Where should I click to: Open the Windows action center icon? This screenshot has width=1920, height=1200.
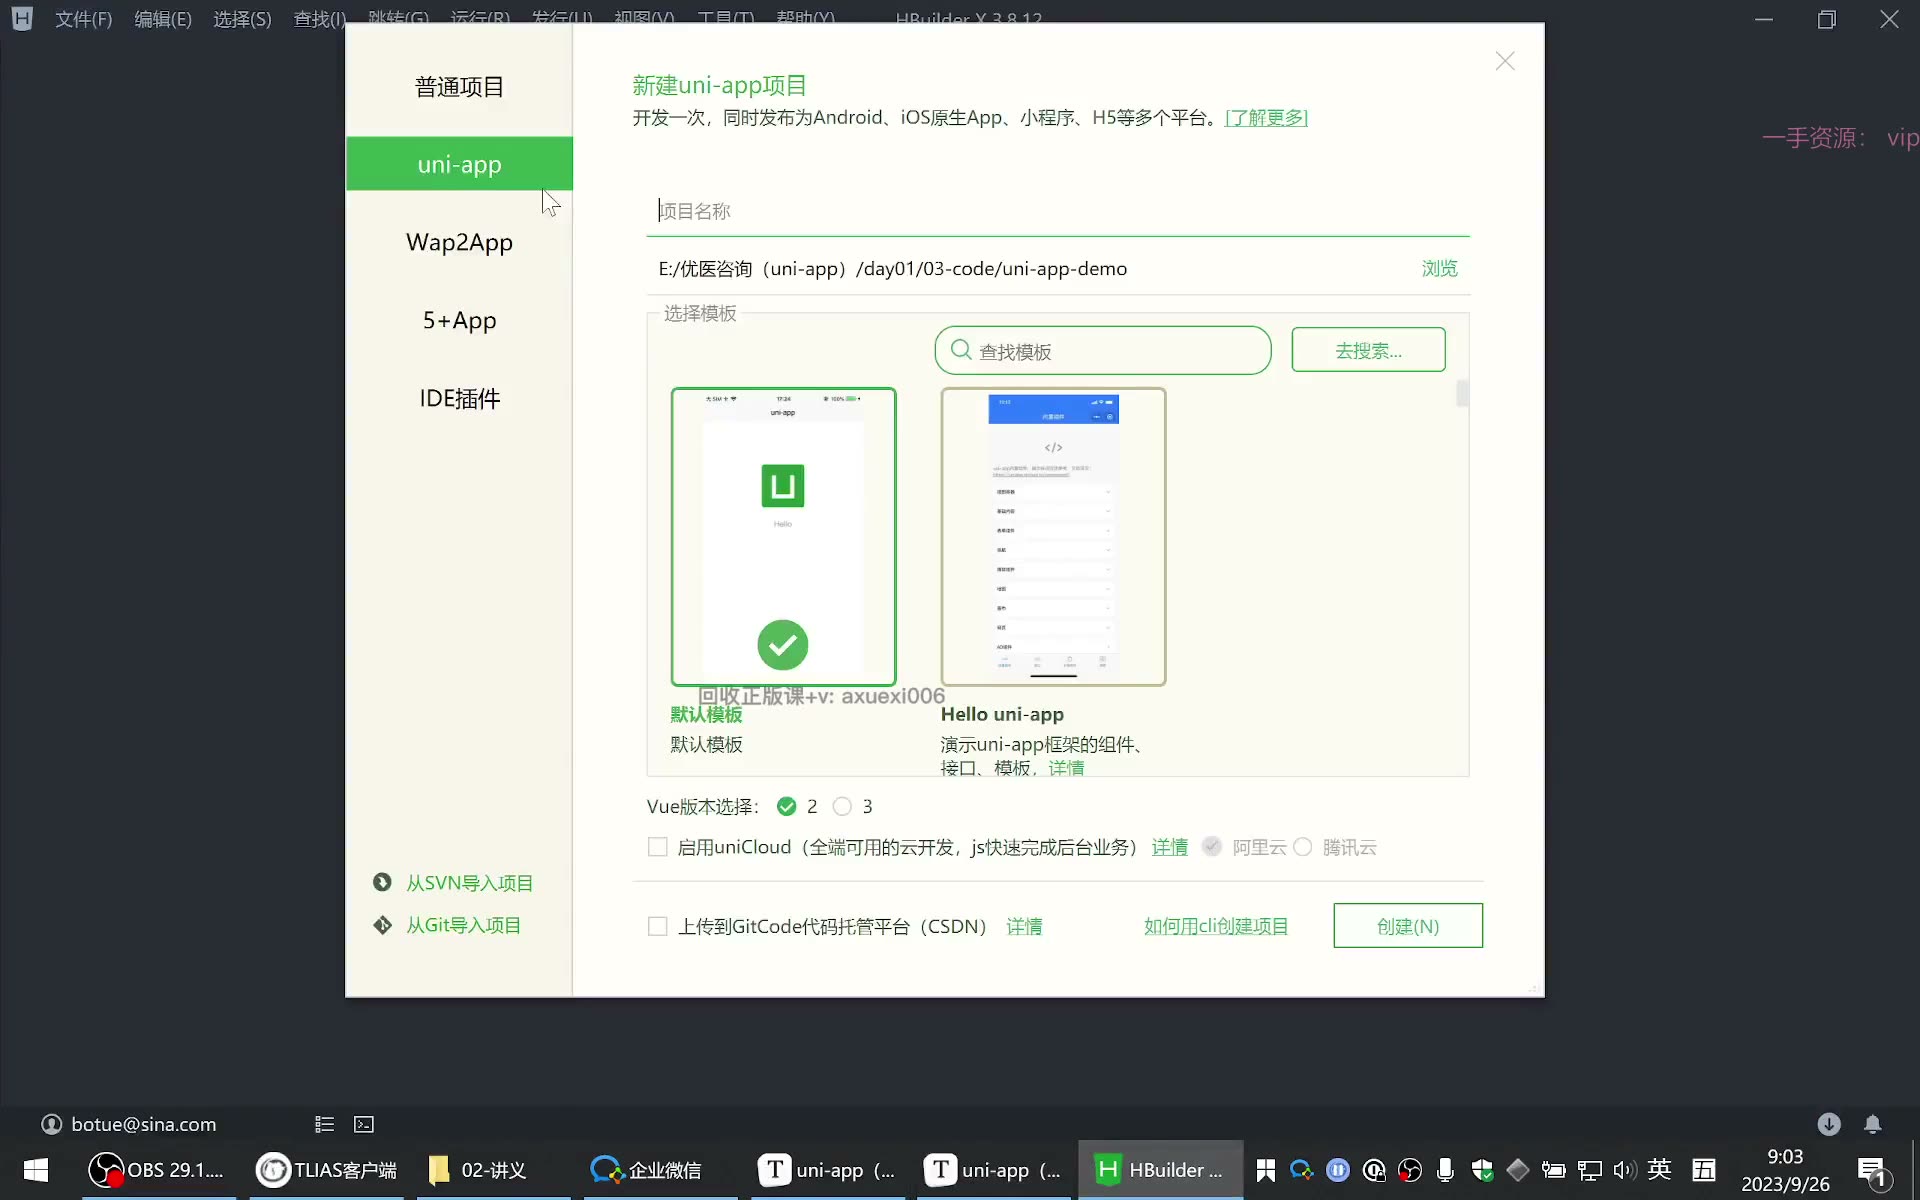point(1872,1172)
